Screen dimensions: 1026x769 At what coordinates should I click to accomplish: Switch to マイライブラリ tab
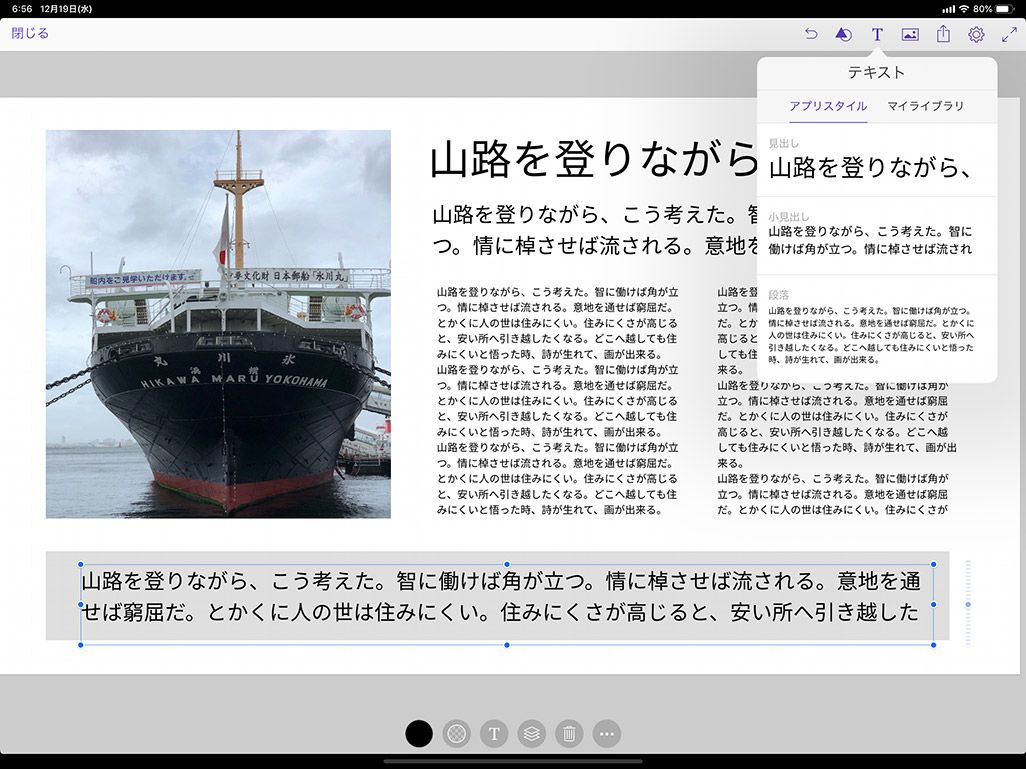click(x=925, y=106)
